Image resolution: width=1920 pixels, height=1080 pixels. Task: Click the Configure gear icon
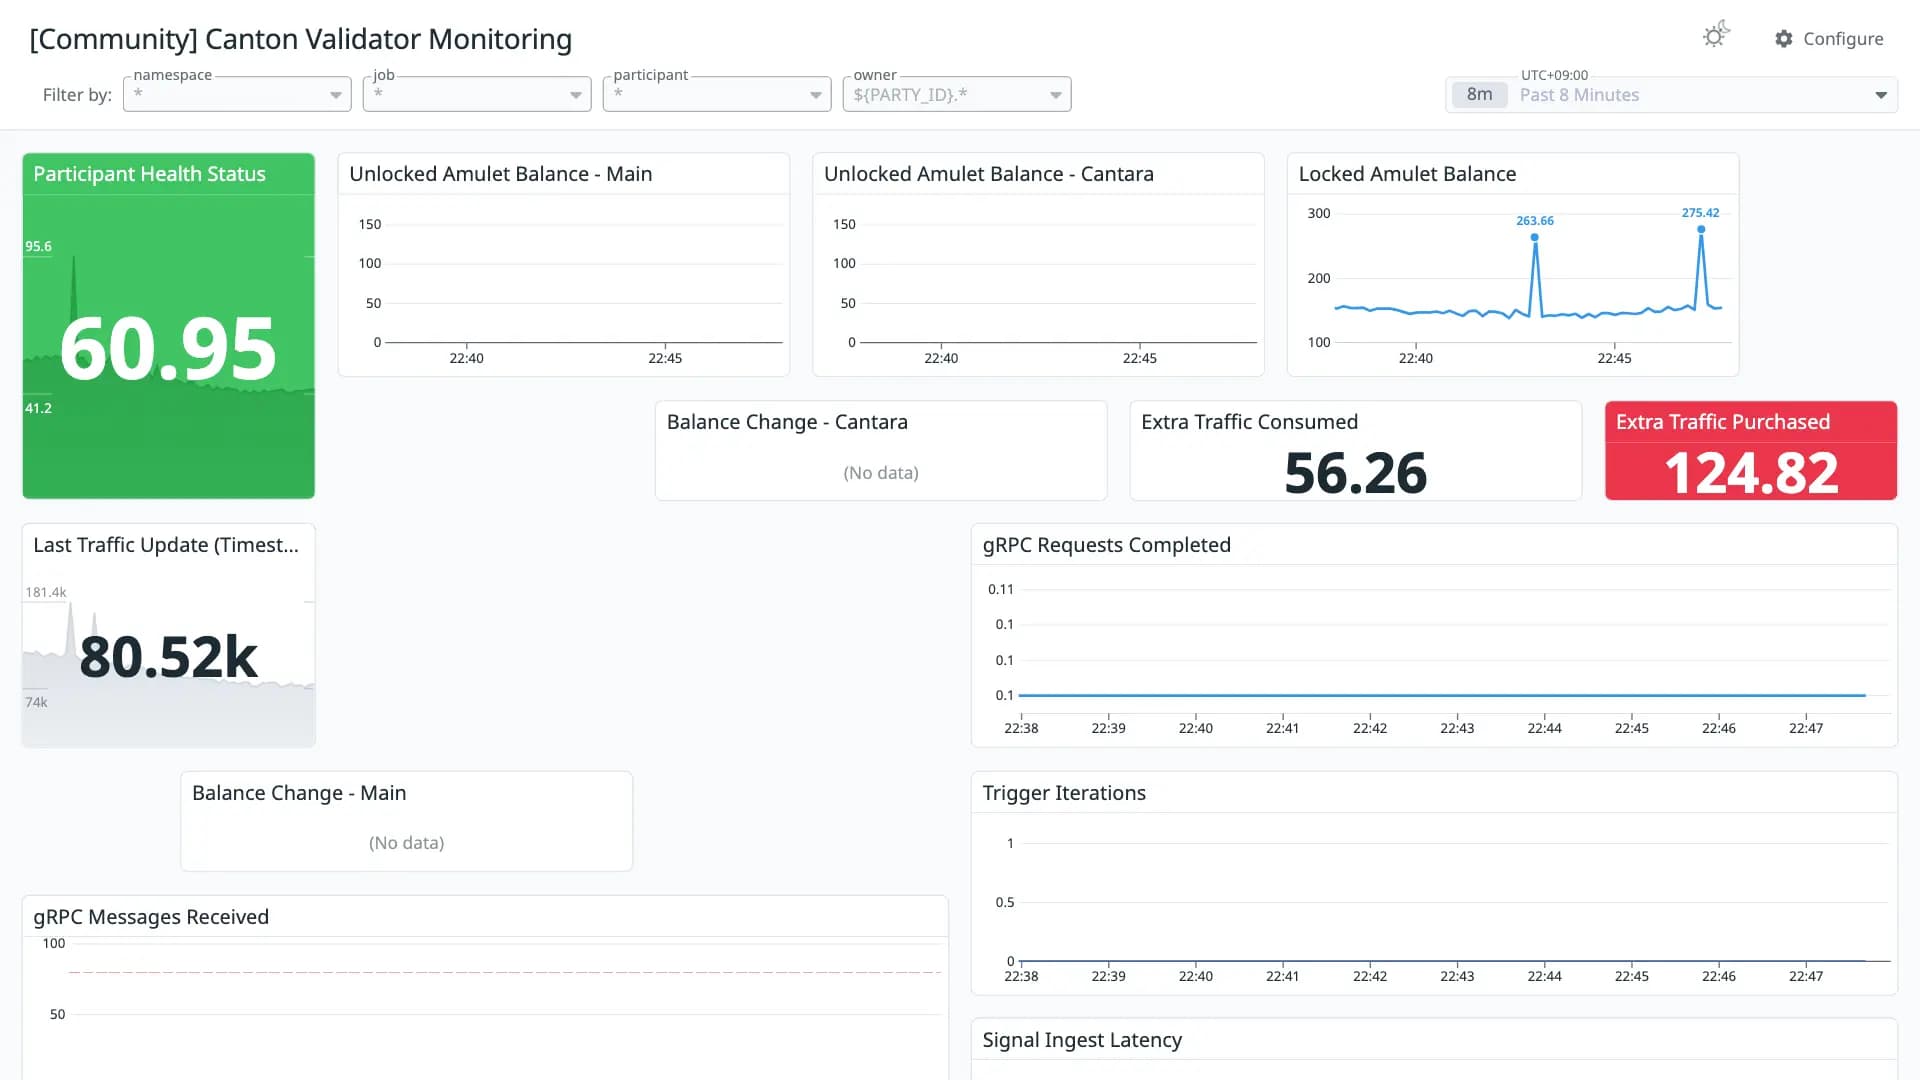(1784, 39)
